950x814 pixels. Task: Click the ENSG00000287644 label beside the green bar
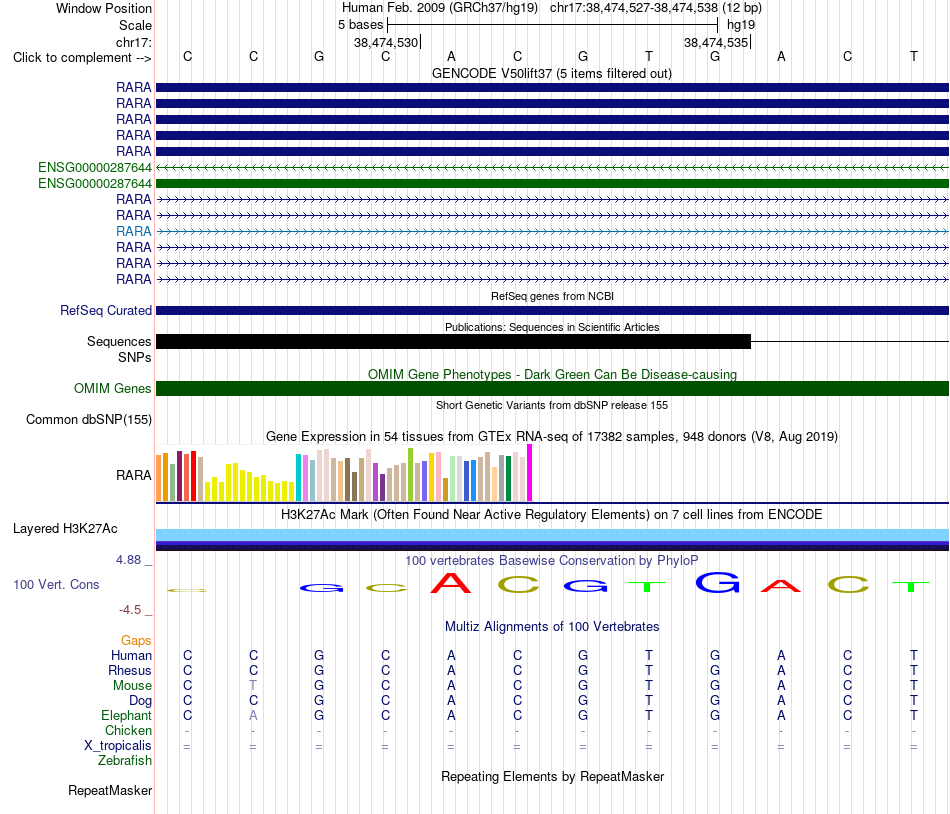pyautogui.click(x=95, y=184)
